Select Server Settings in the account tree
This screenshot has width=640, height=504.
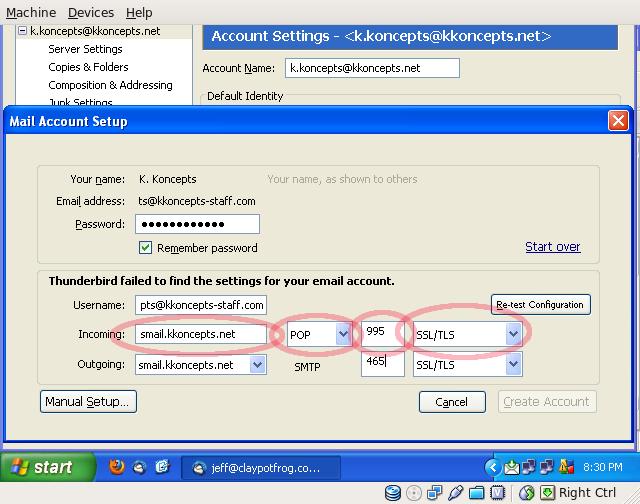(x=85, y=49)
